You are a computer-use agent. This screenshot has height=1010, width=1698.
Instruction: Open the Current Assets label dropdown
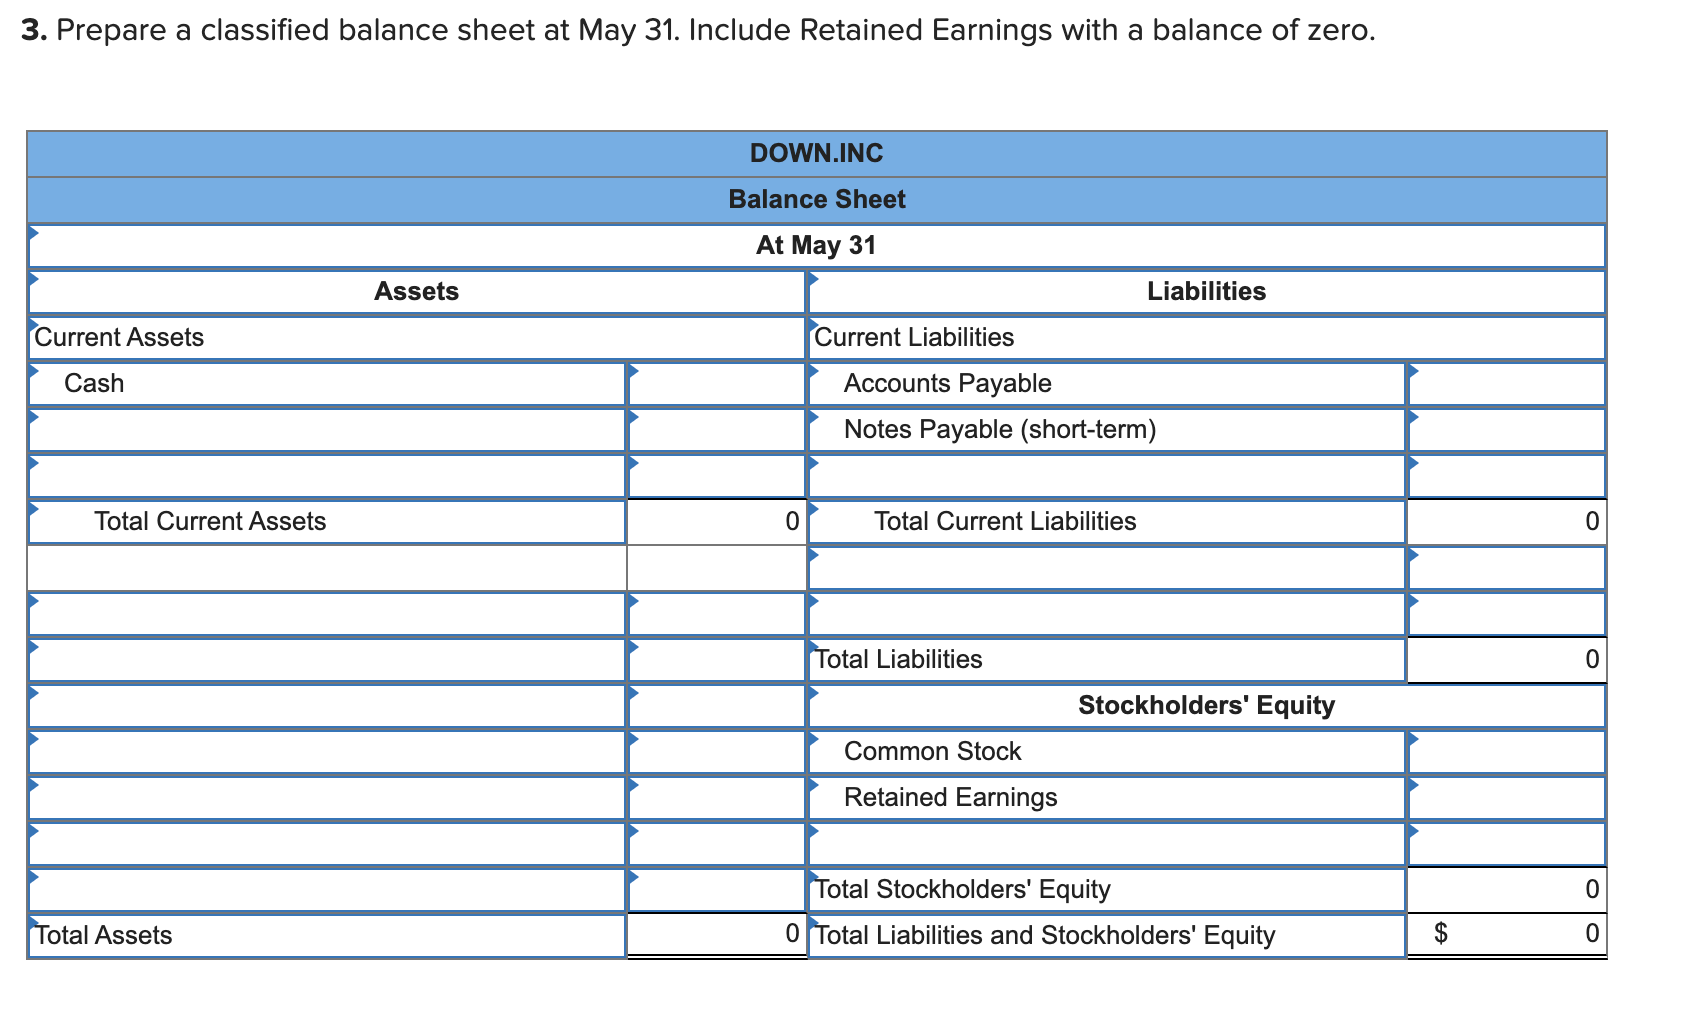coord(416,338)
